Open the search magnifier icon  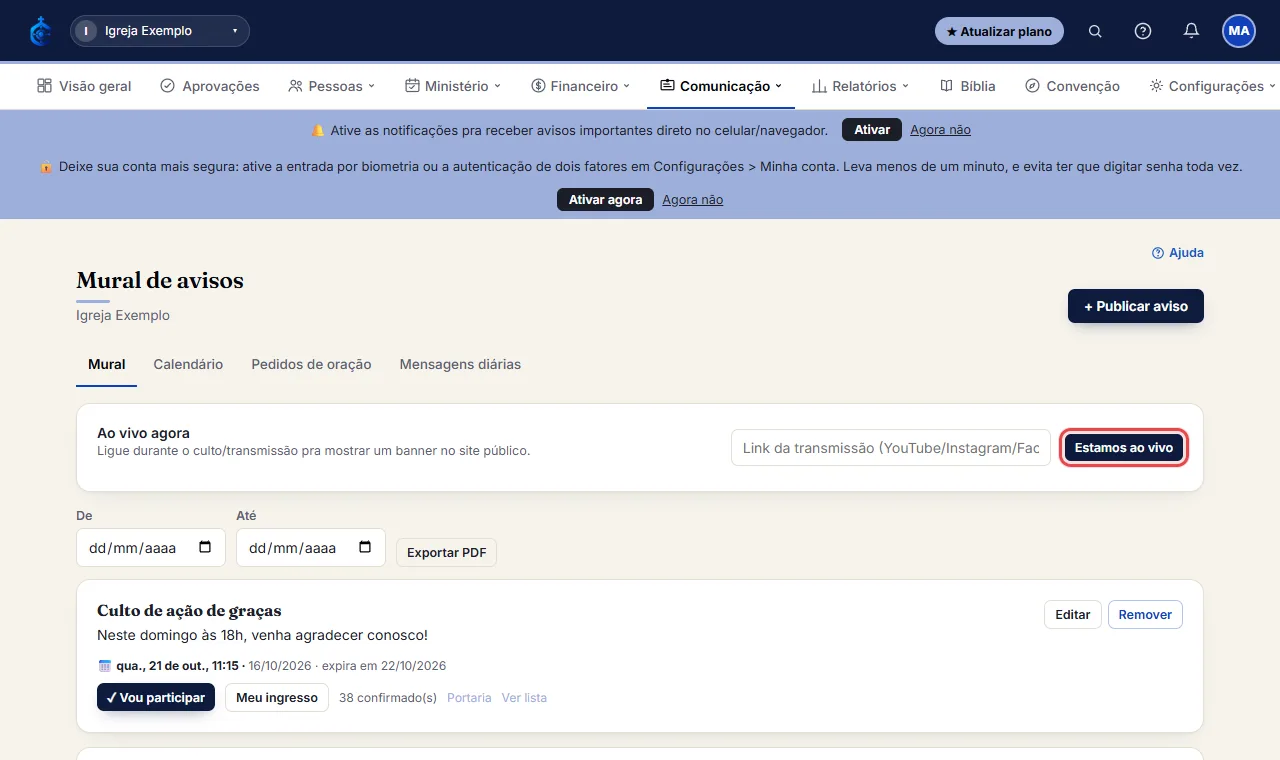pos(1095,31)
